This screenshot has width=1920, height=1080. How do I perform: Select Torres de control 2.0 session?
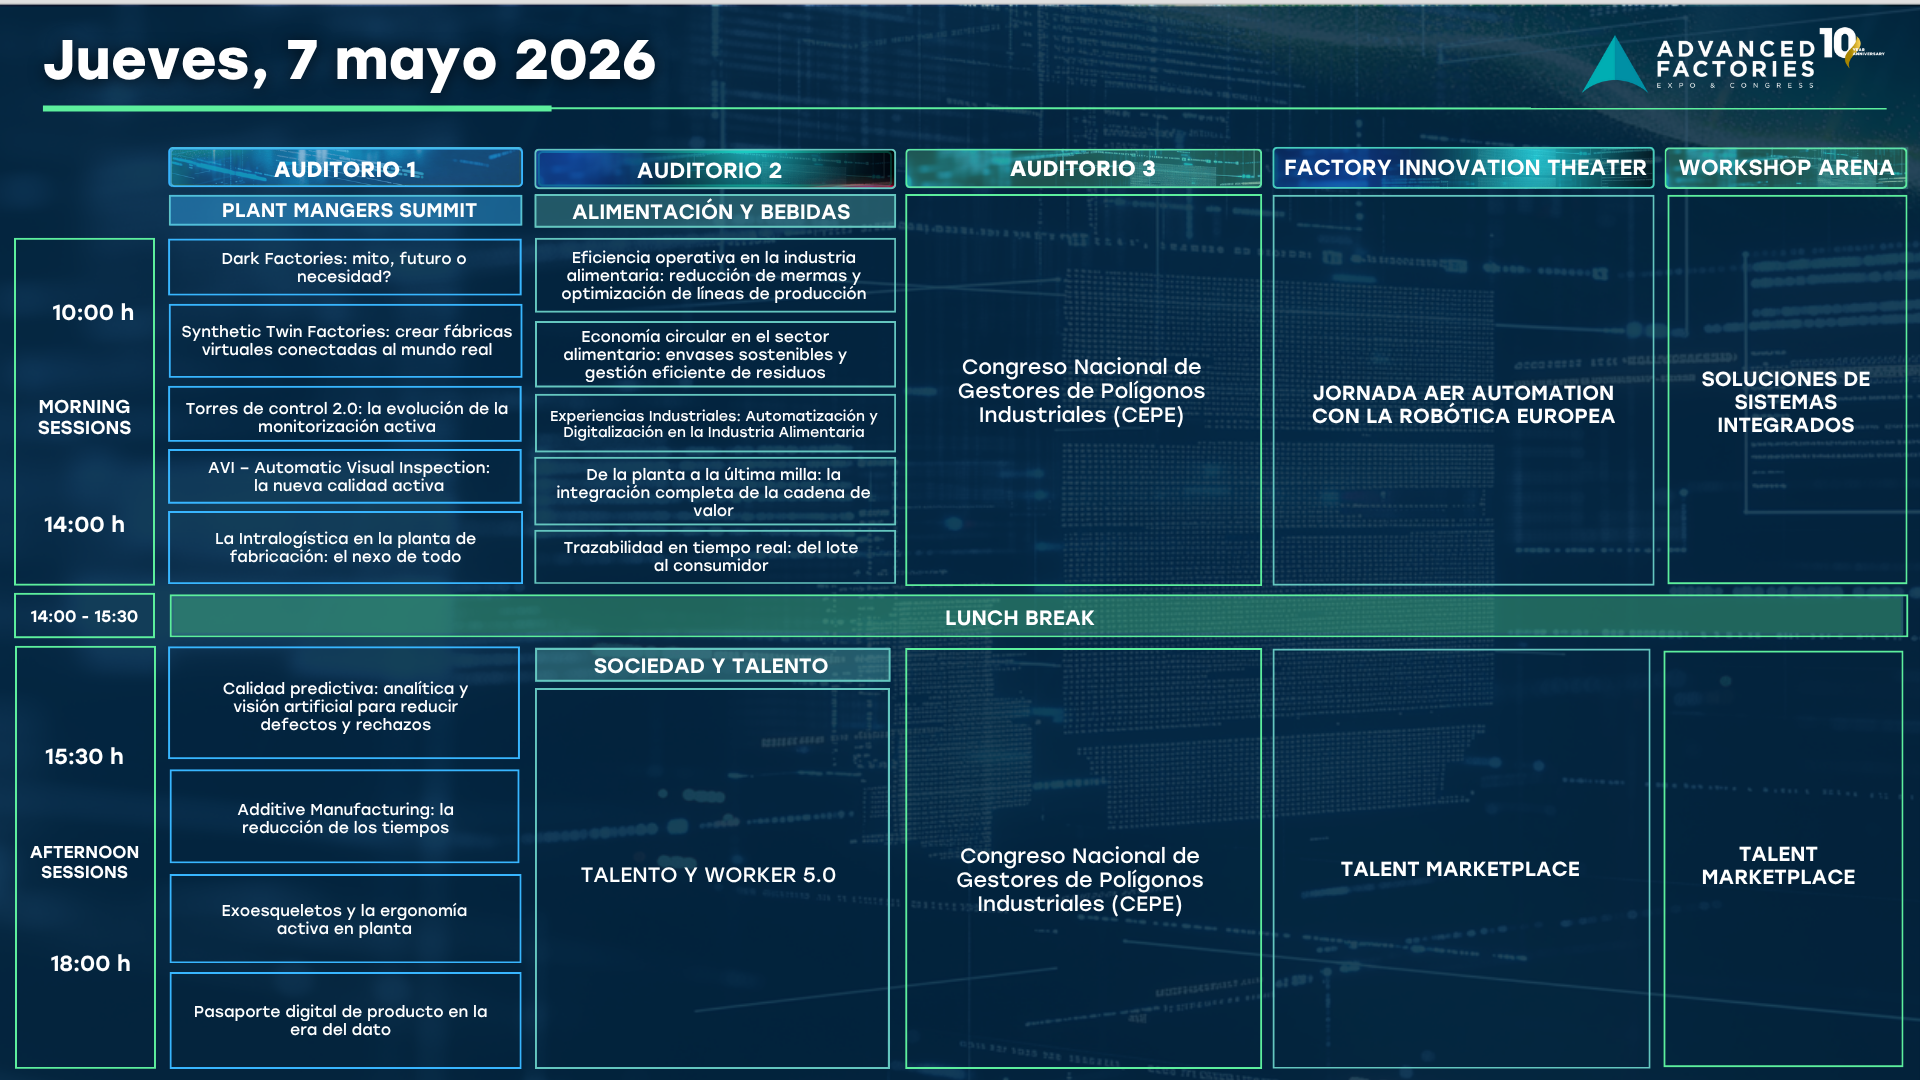(345, 416)
